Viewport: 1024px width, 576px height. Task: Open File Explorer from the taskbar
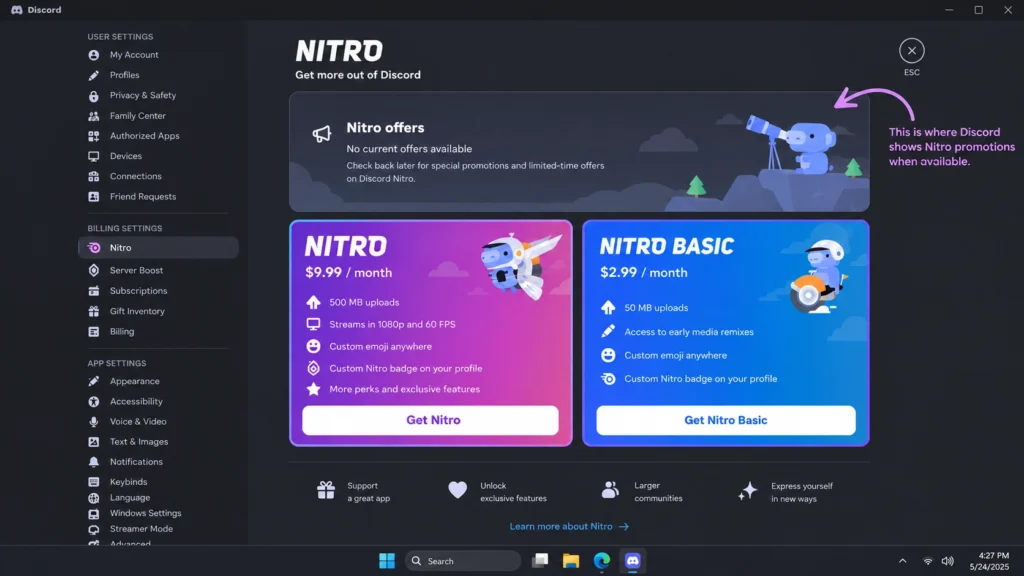pyautogui.click(x=571, y=561)
